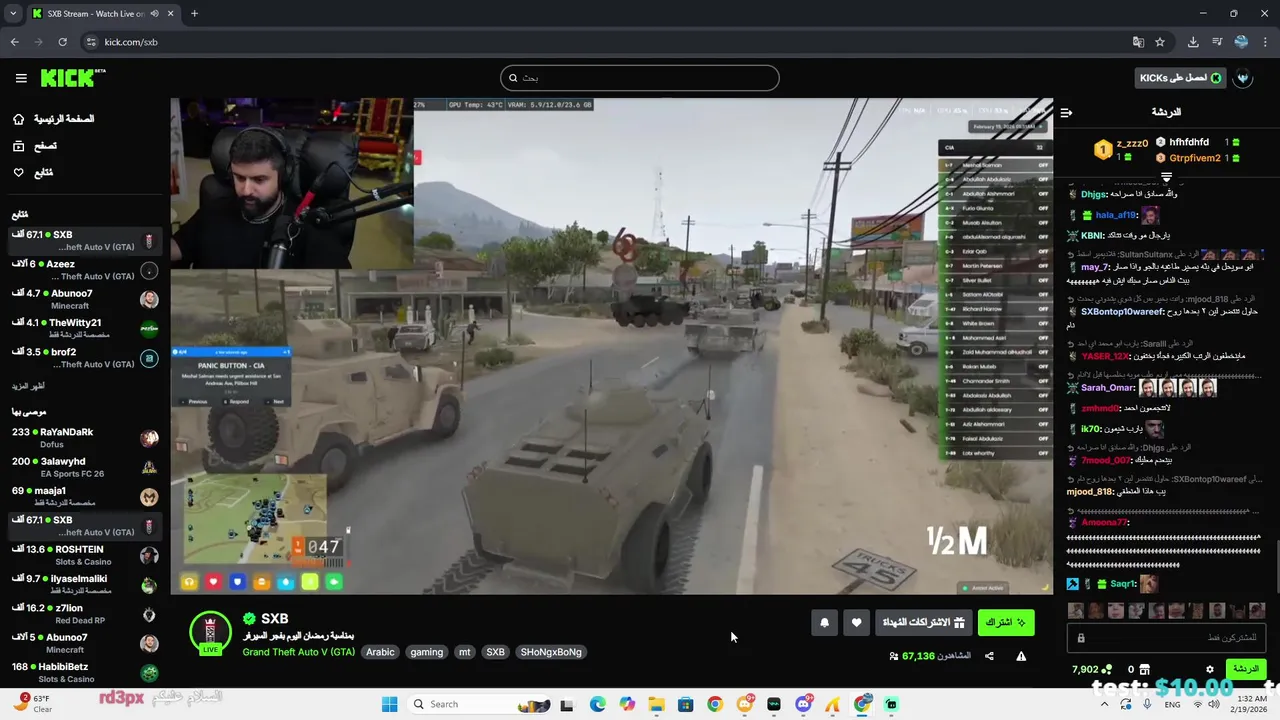Bookmark this page with star icon
The height and width of the screenshot is (720, 1280).
pyautogui.click(x=1160, y=42)
